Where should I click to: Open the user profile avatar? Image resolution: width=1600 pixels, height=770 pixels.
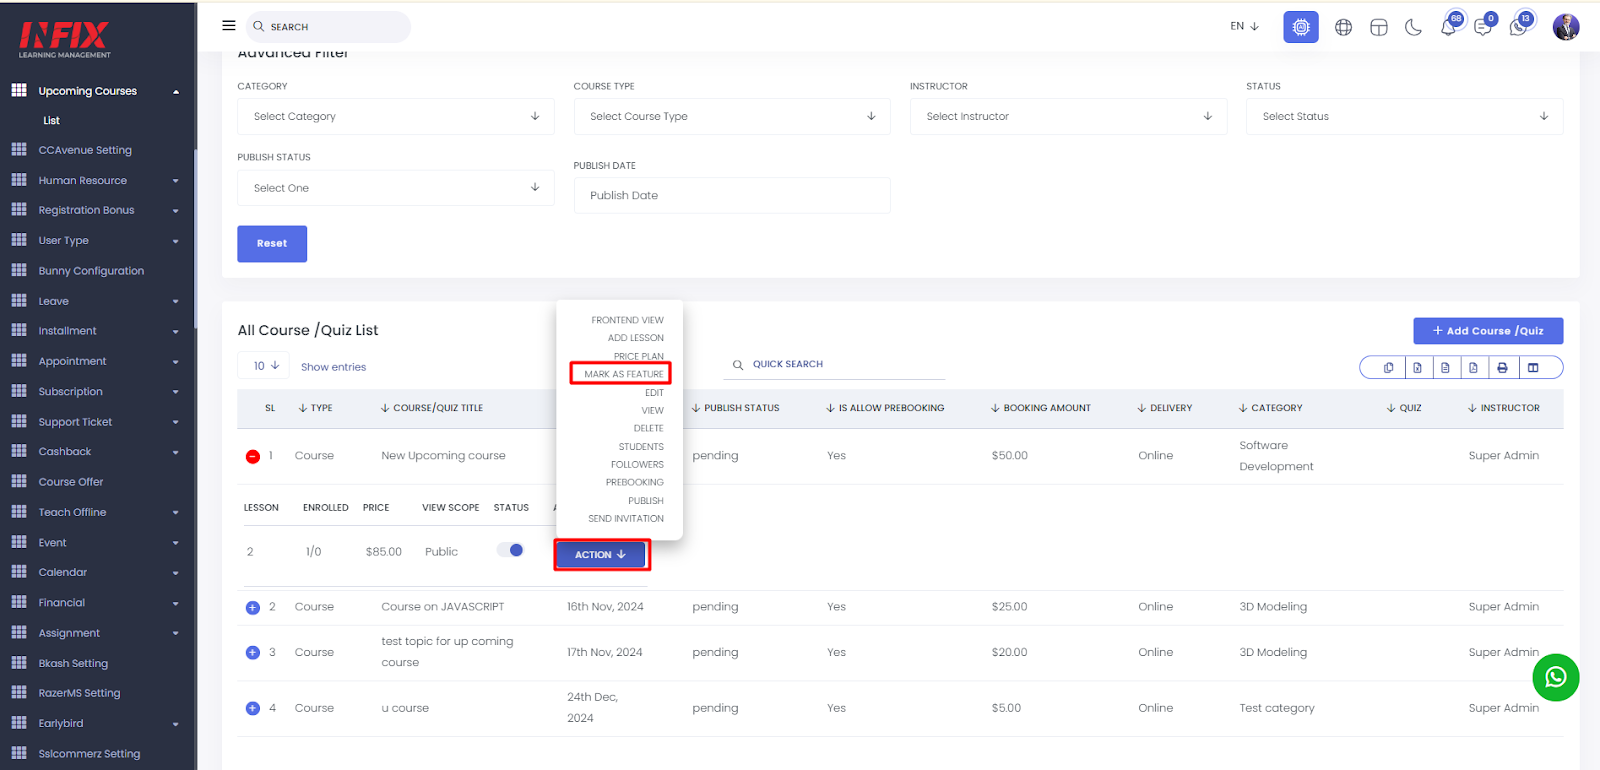click(x=1565, y=27)
